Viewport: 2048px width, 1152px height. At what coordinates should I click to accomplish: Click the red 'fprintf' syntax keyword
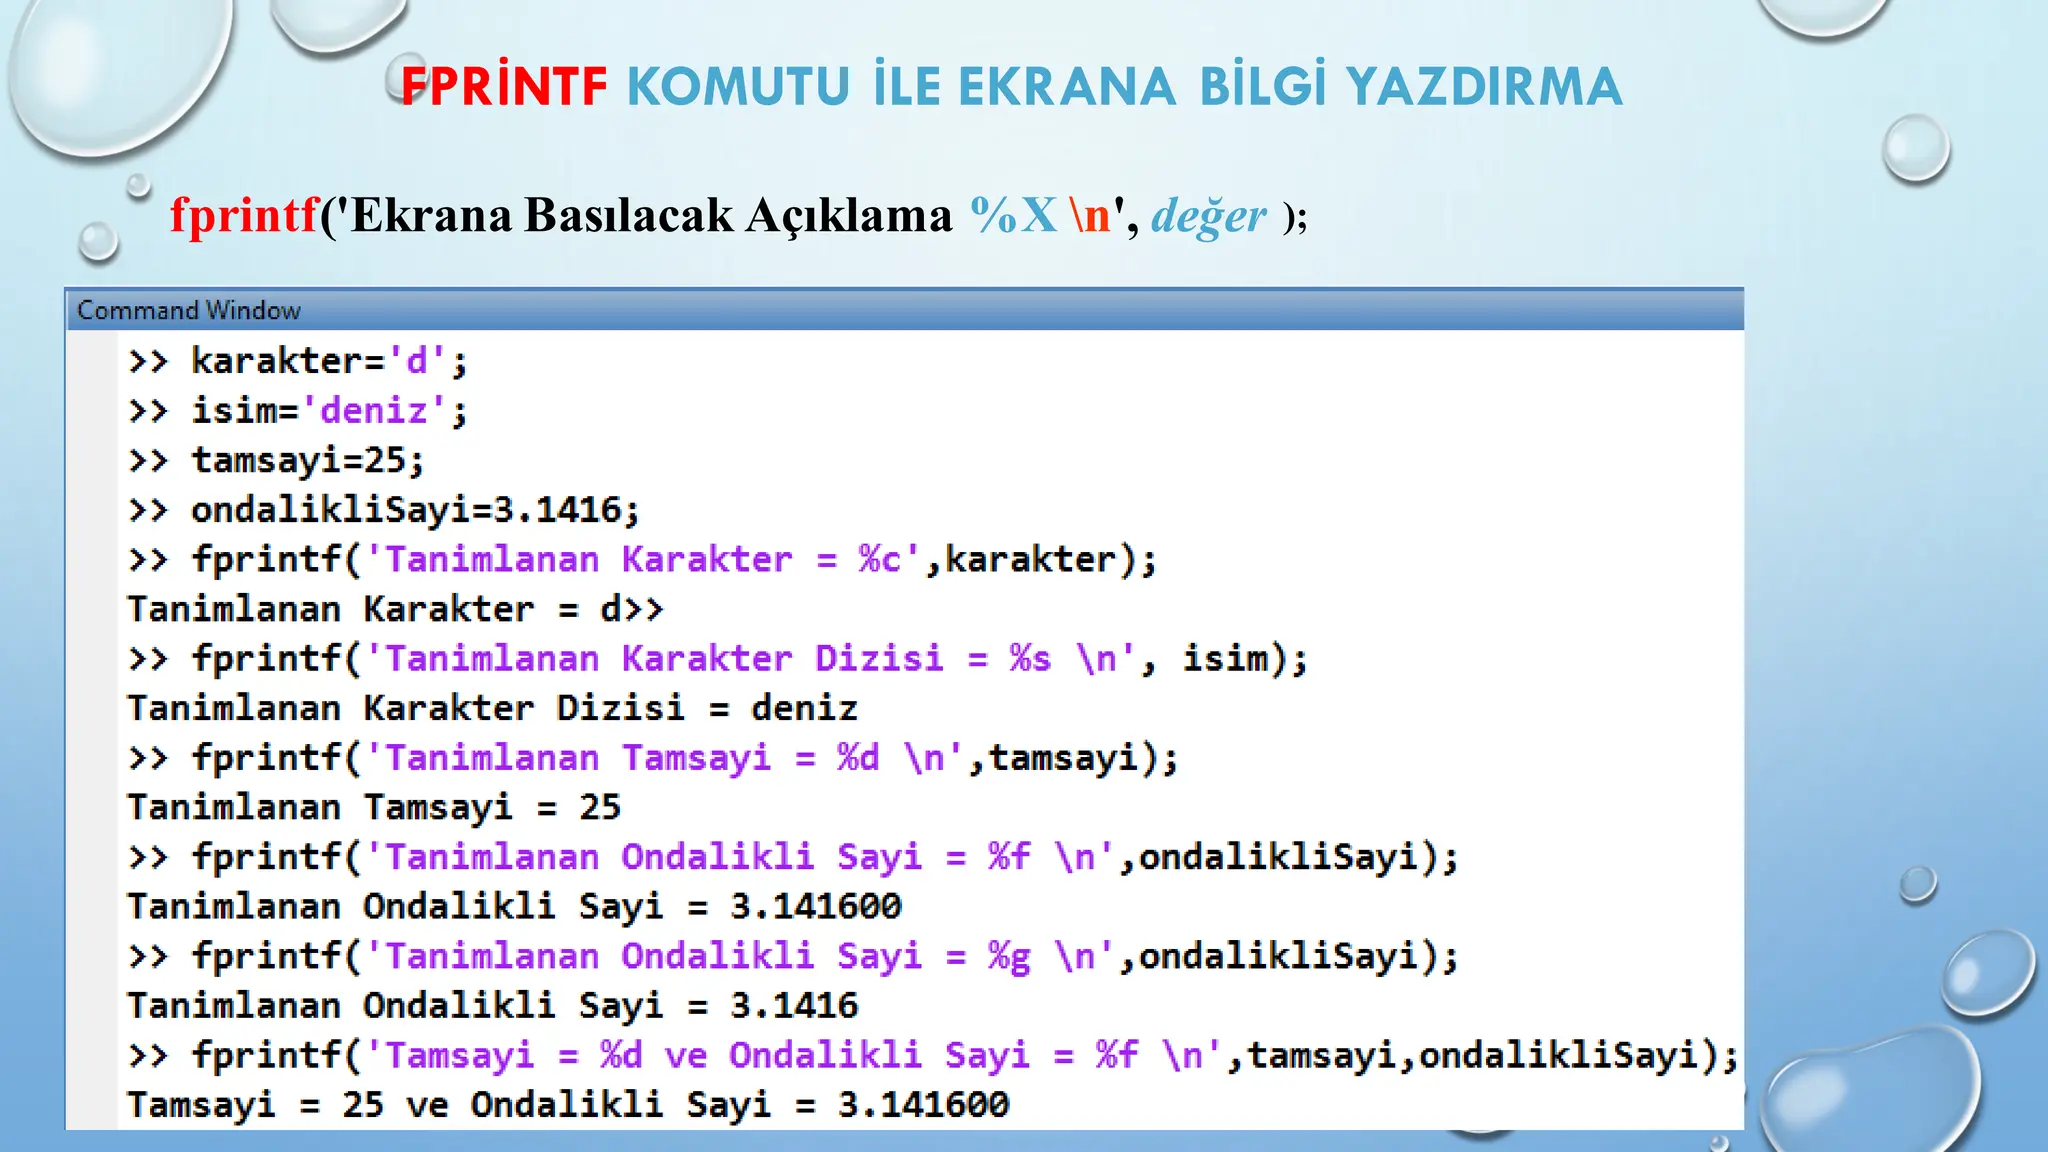click(243, 215)
